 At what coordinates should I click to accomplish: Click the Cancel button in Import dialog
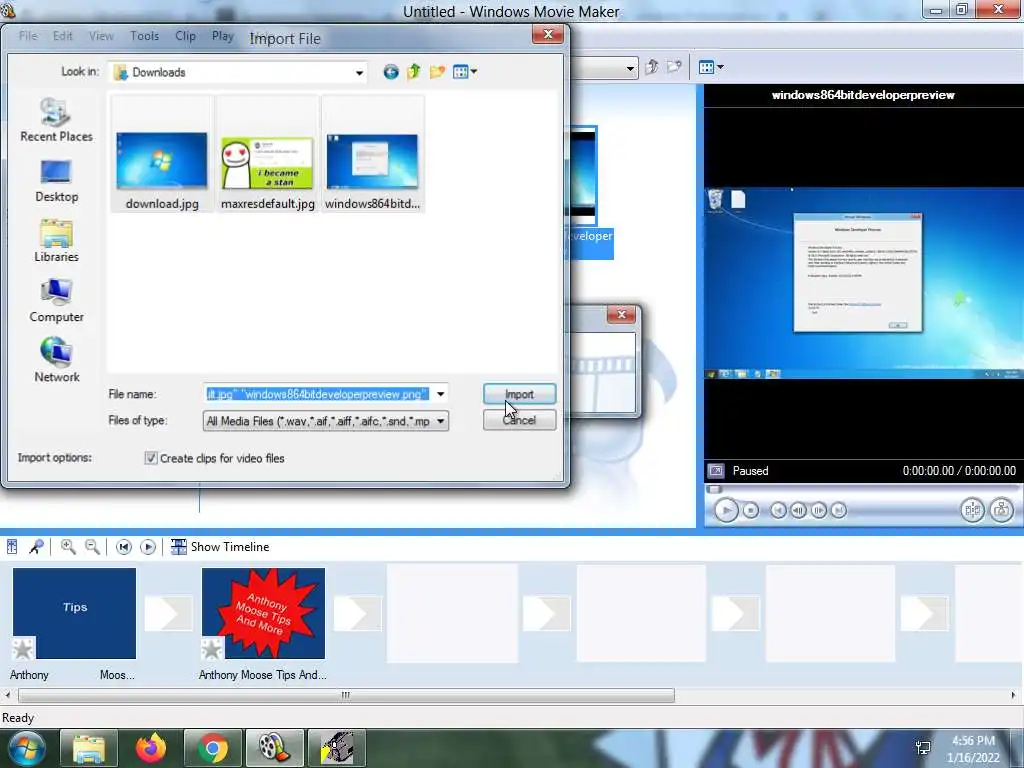[x=519, y=420]
